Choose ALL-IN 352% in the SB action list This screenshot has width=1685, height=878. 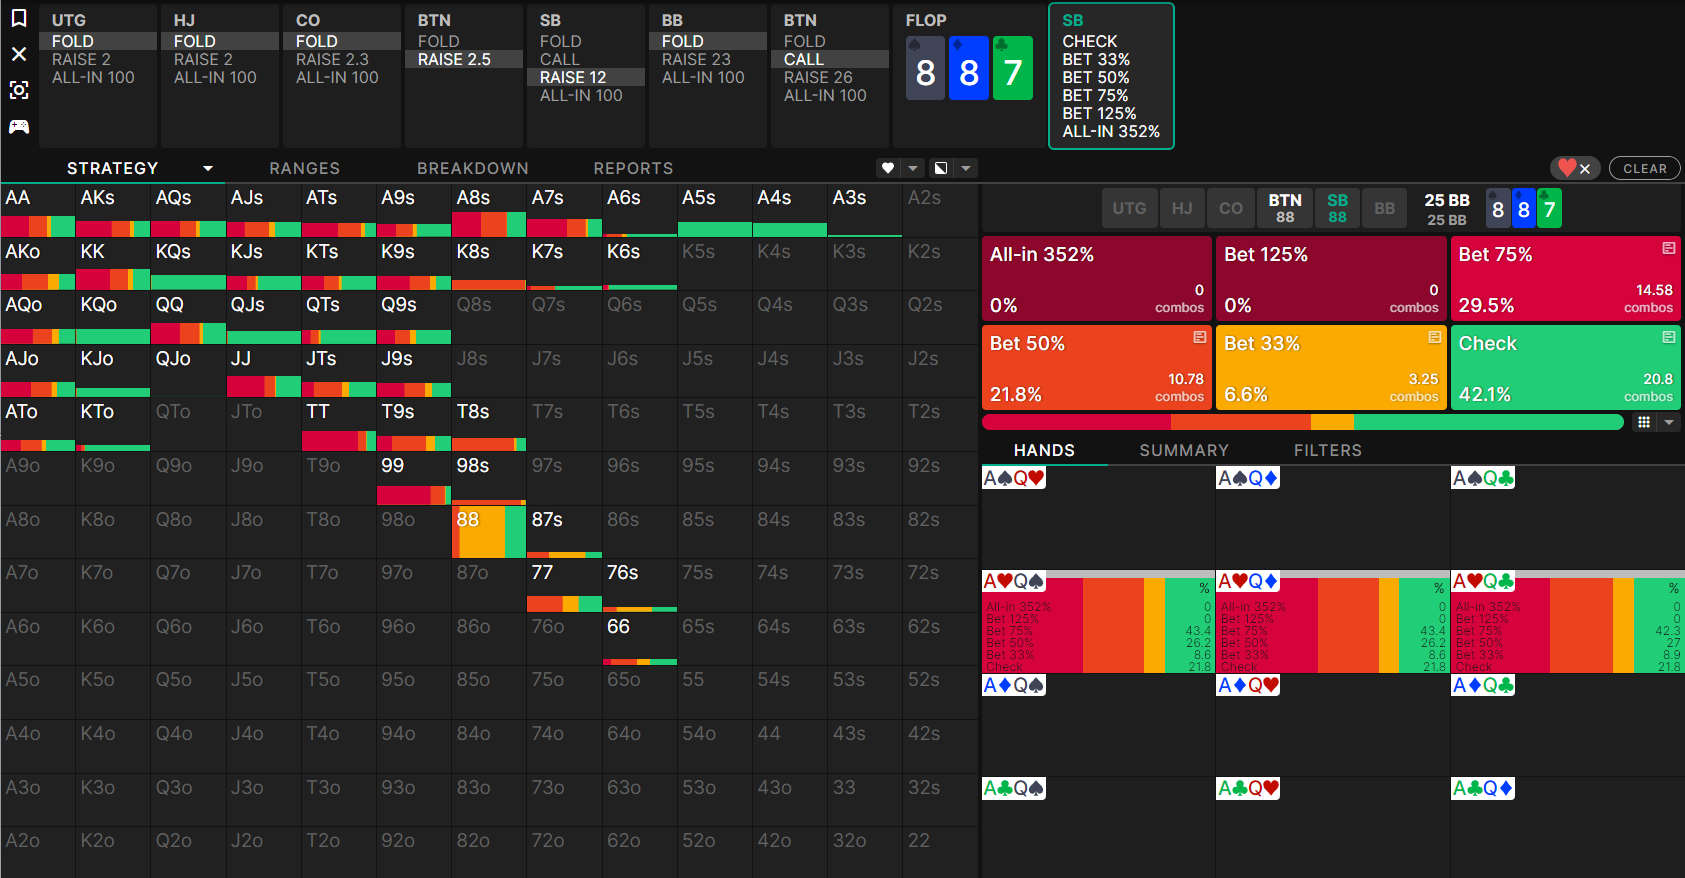[1111, 131]
